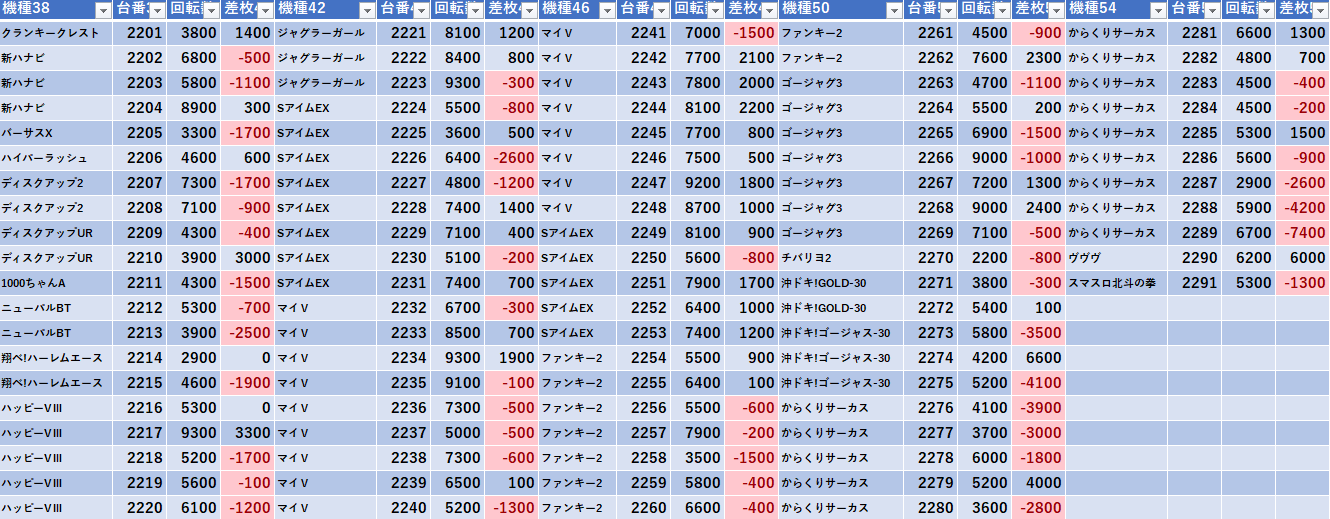Image resolution: width=1330 pixels, height=519 pixels.
Task: Open the 機種46 column filter dropdown
Action: [x=607, y=10]
